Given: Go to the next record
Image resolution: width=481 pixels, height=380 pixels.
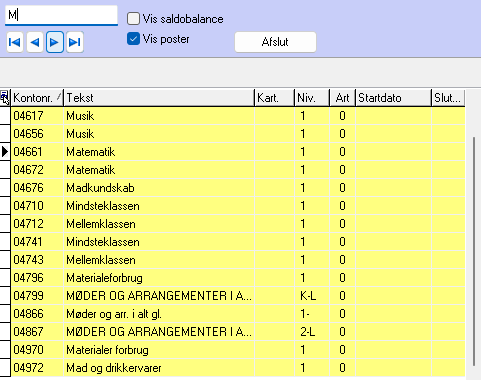Looking at the screenshot, I should pos(55,42).
